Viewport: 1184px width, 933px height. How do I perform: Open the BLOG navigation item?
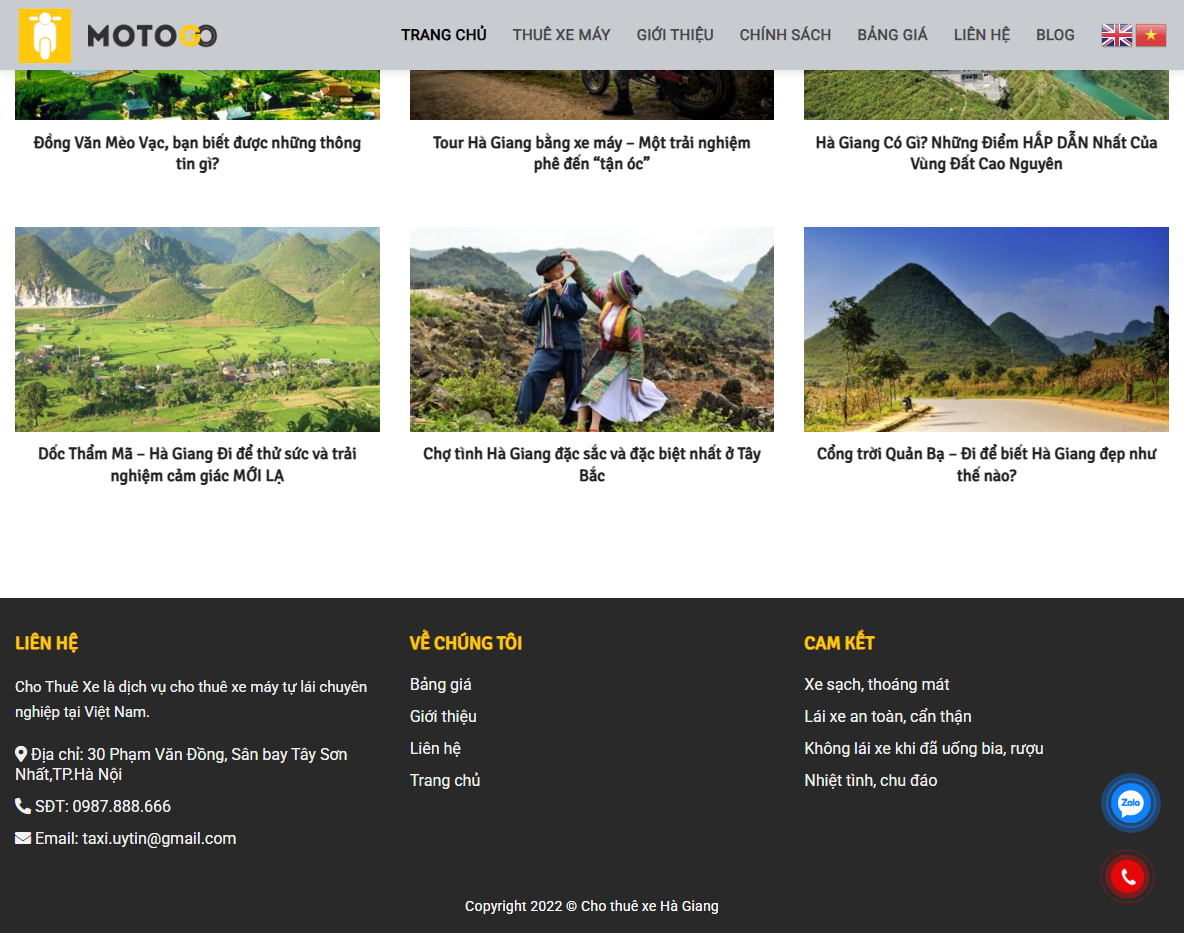(1055, 34)
